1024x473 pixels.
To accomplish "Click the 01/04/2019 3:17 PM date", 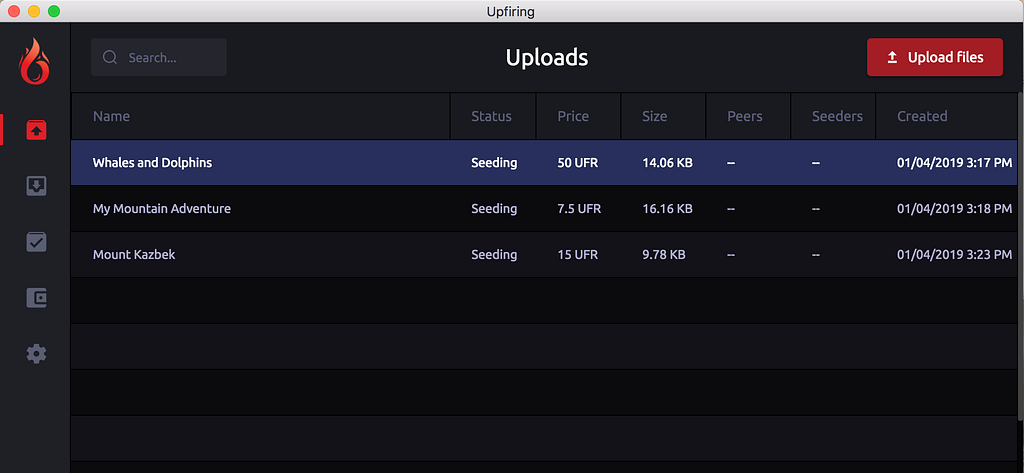I will pos(955,163).
